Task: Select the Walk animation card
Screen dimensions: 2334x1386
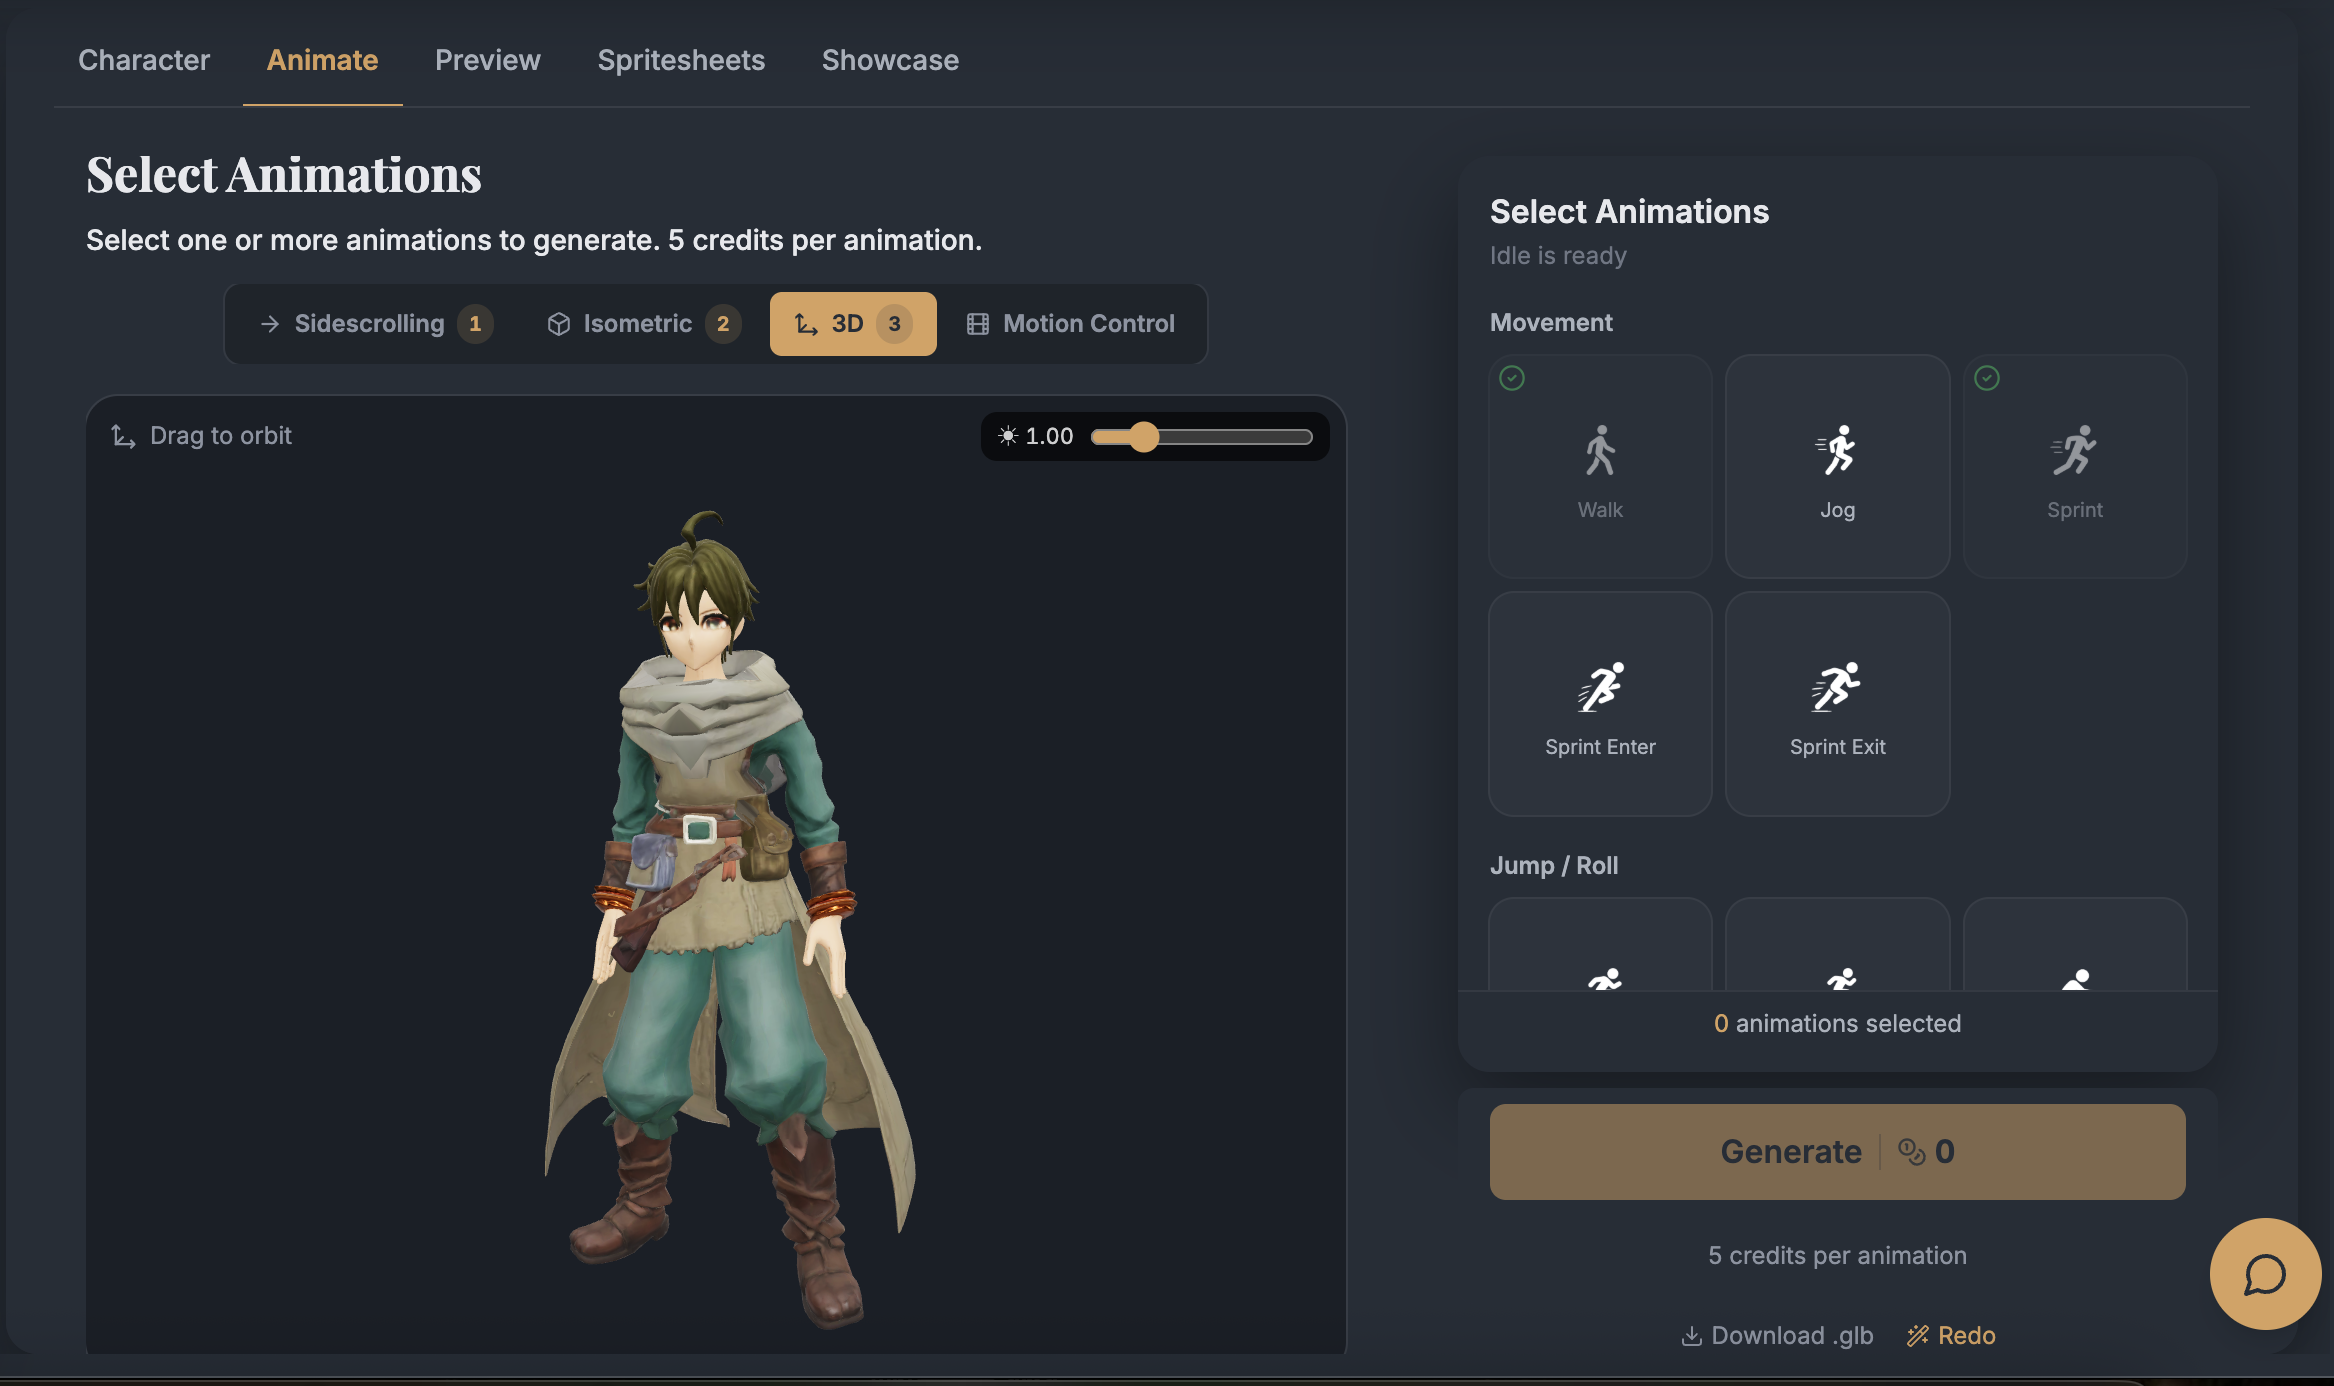Action: [1600, 466]
